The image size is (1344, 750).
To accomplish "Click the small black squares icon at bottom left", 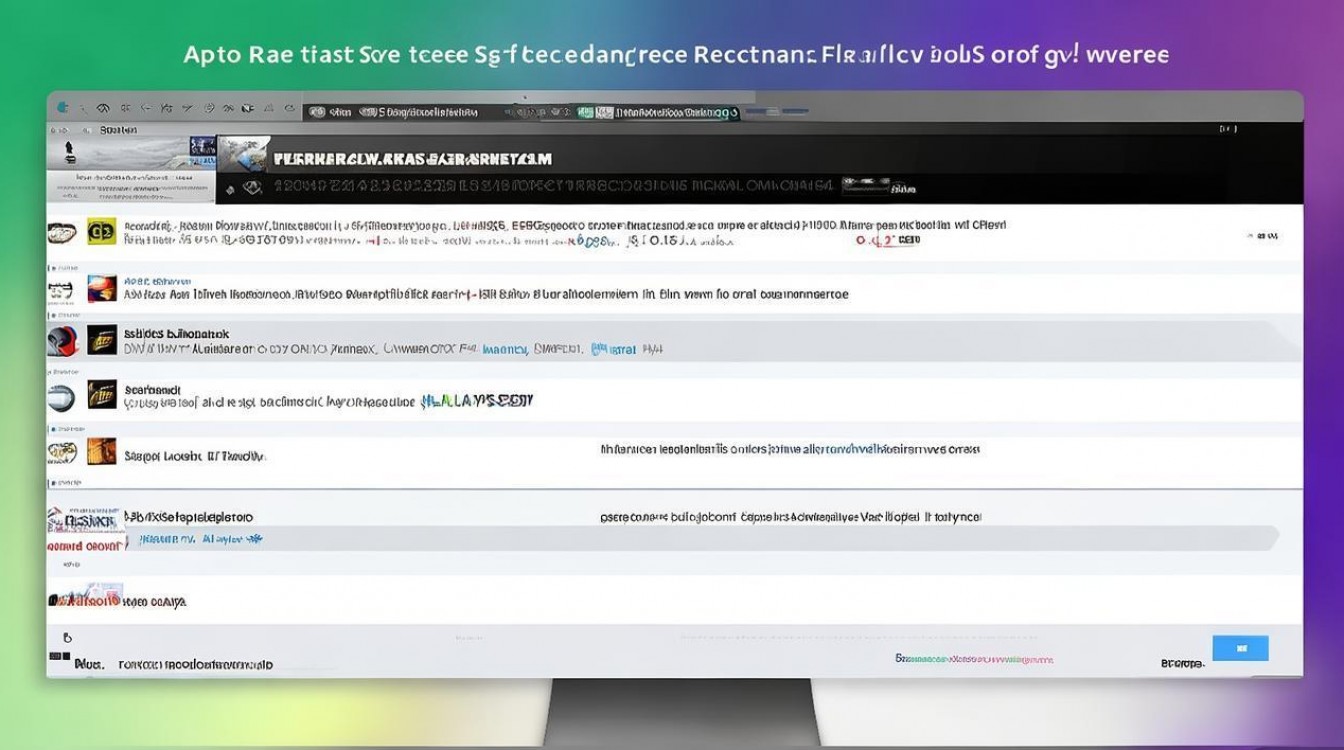I will click(60, 660).
